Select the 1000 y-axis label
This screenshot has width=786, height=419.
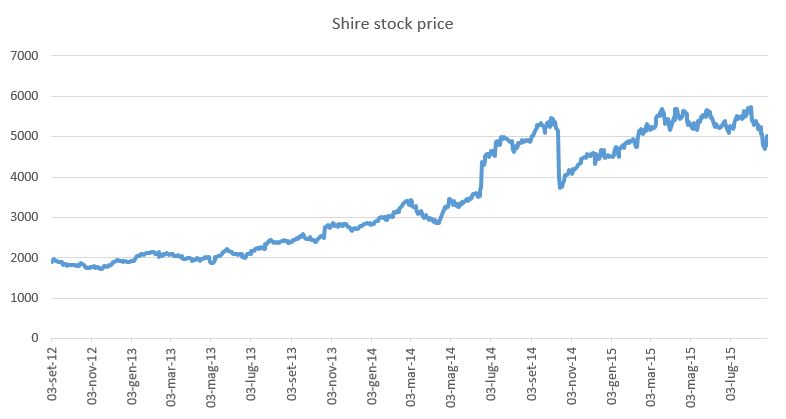click(x=22, y=298)
